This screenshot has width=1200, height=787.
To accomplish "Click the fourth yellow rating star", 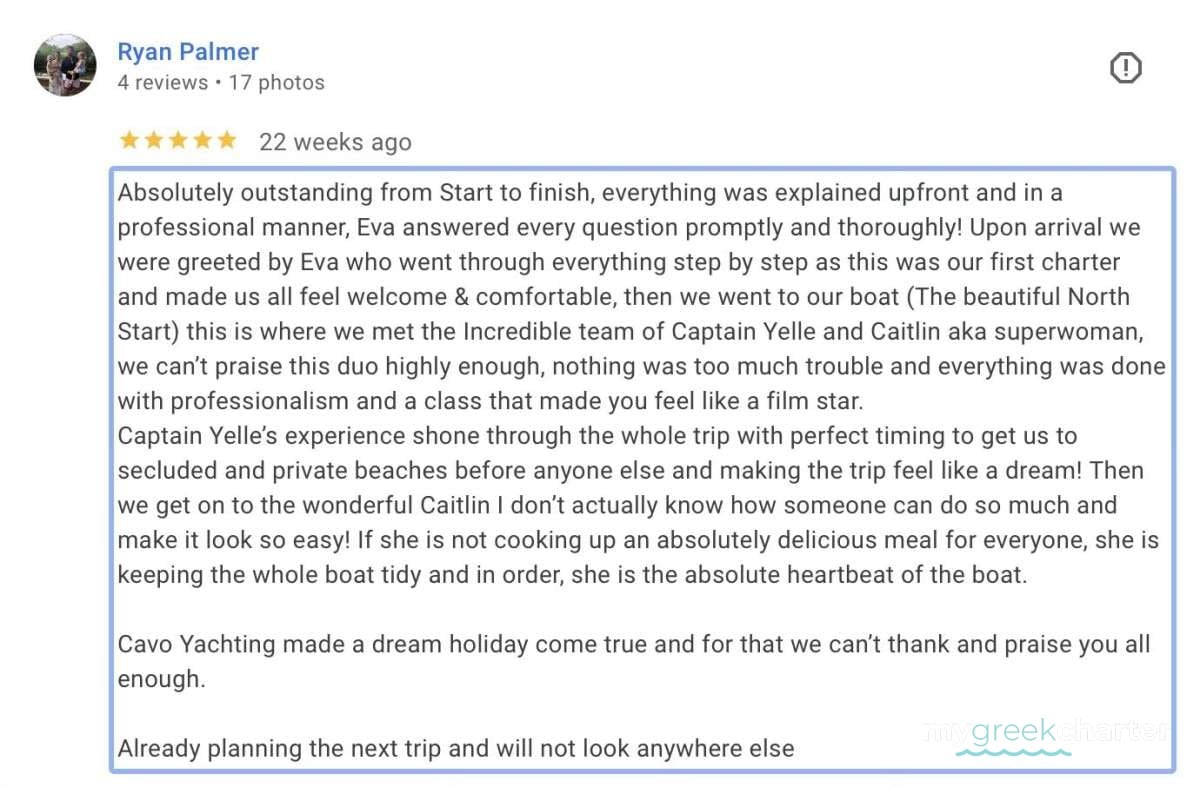I will (x=203, y=140).
